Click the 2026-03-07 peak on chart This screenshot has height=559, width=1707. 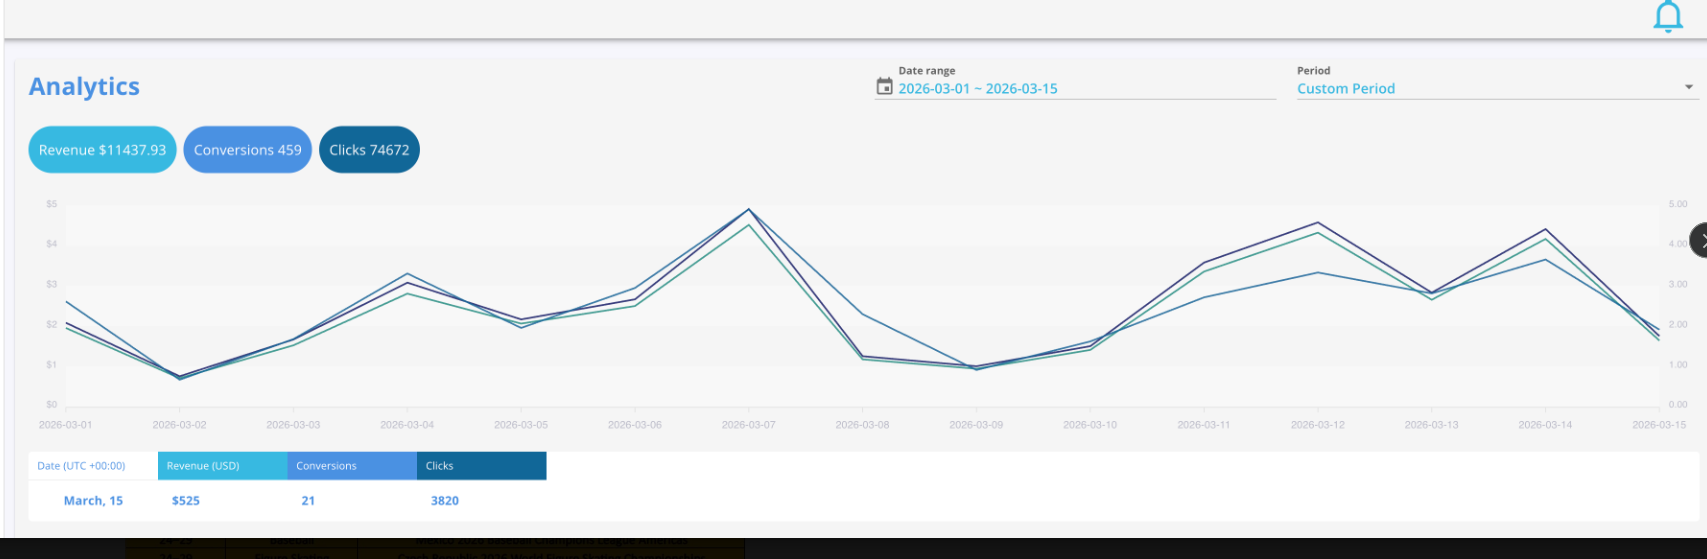(x=749, y=210)
